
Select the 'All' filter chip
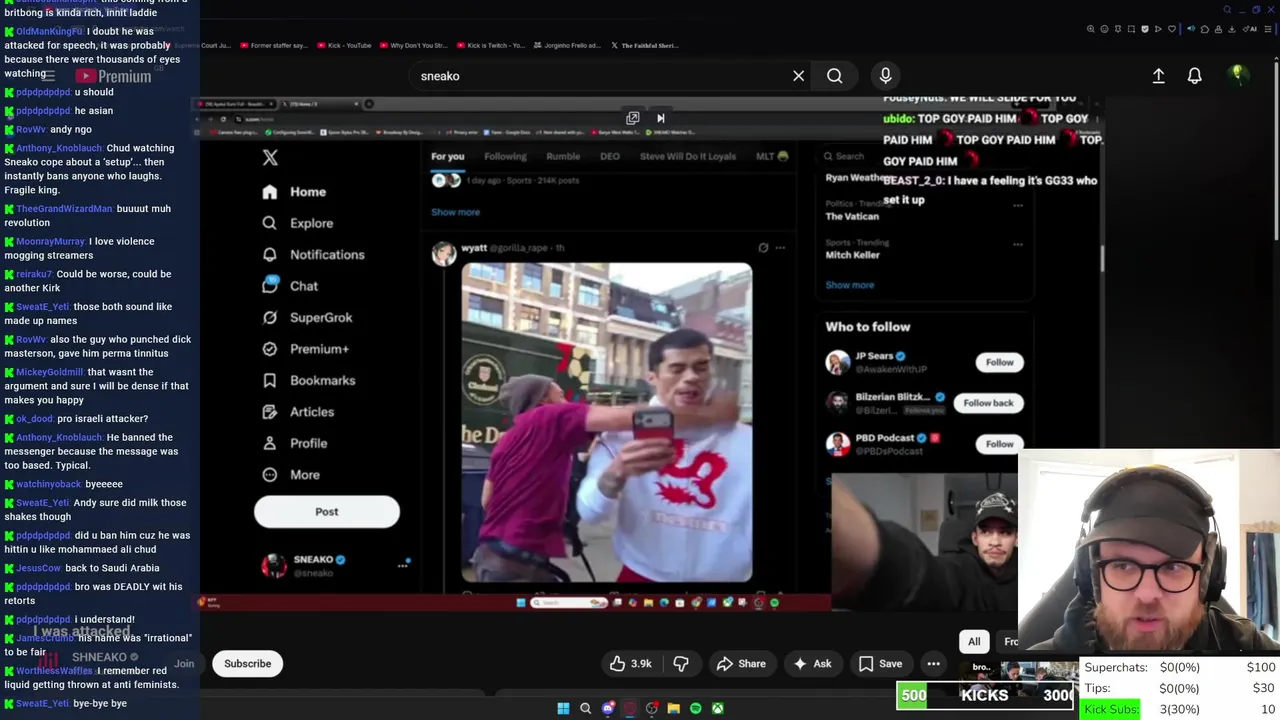pyautogui.click(x=974, y=641)
